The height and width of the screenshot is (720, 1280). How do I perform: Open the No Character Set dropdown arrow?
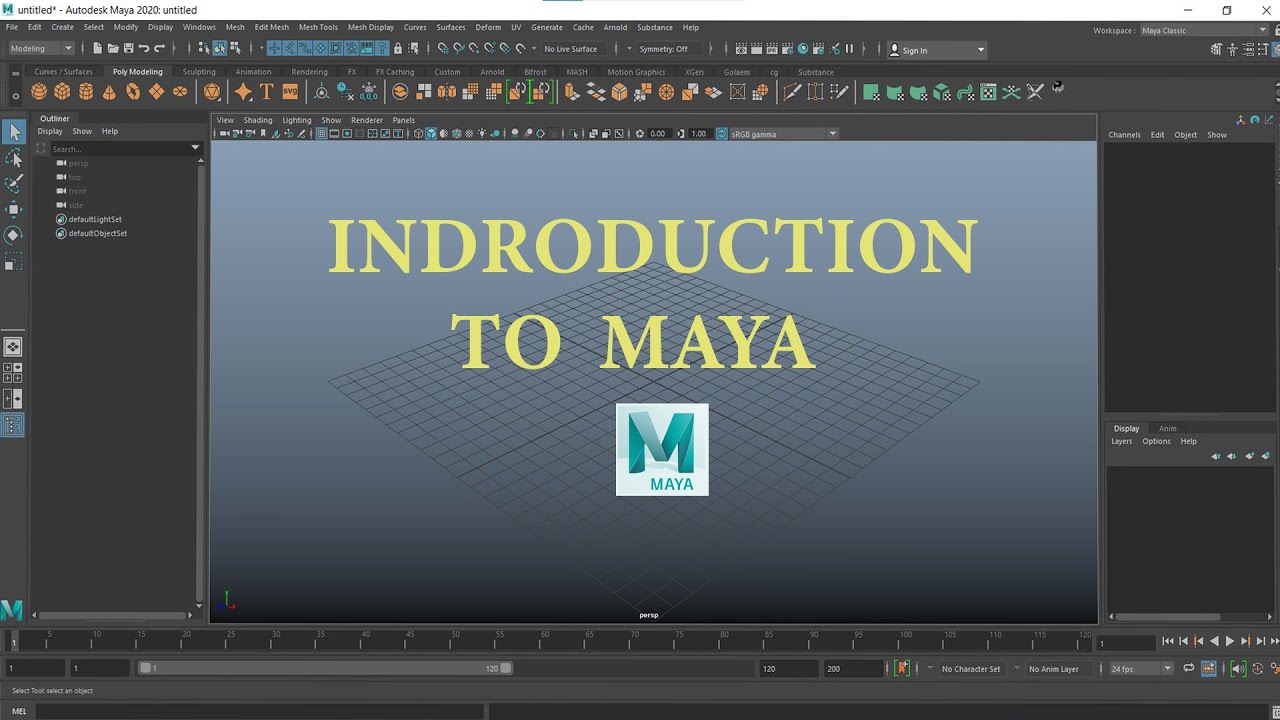click(931, 668)
